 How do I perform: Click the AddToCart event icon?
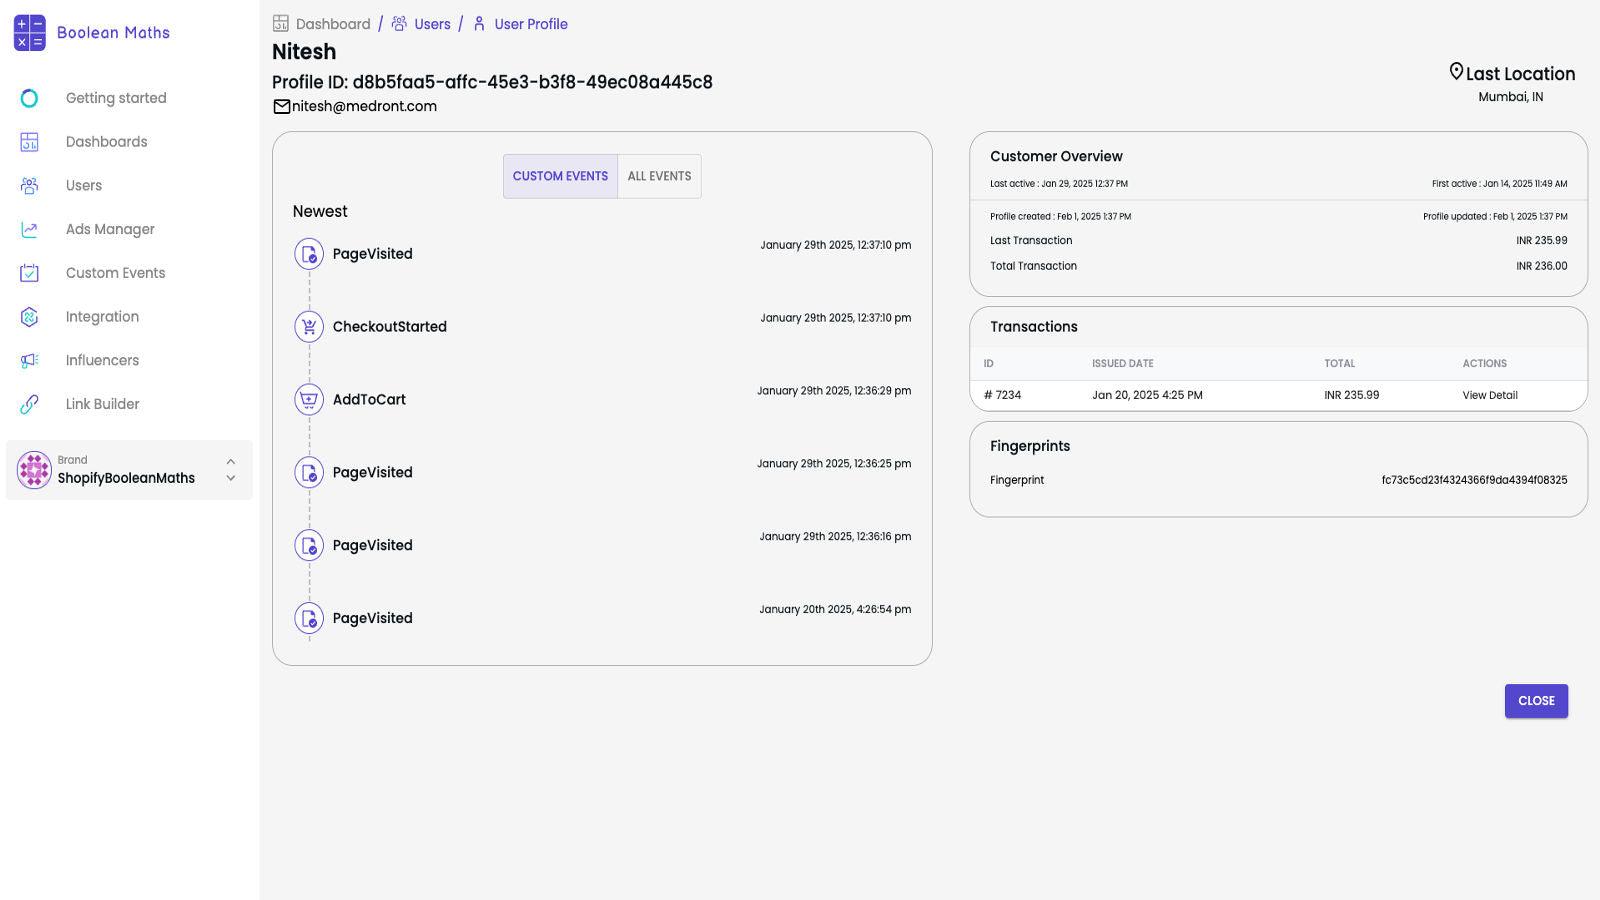308,399
